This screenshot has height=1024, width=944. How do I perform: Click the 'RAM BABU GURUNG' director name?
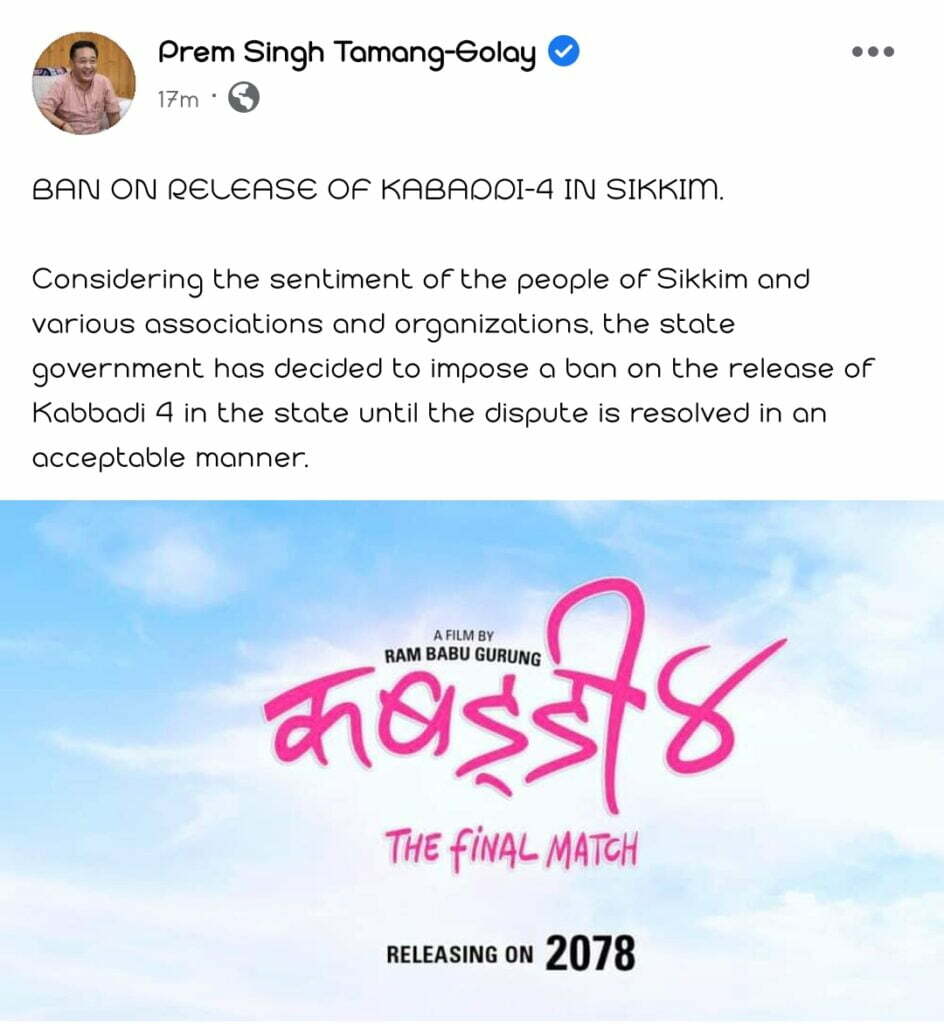point(462,656)
